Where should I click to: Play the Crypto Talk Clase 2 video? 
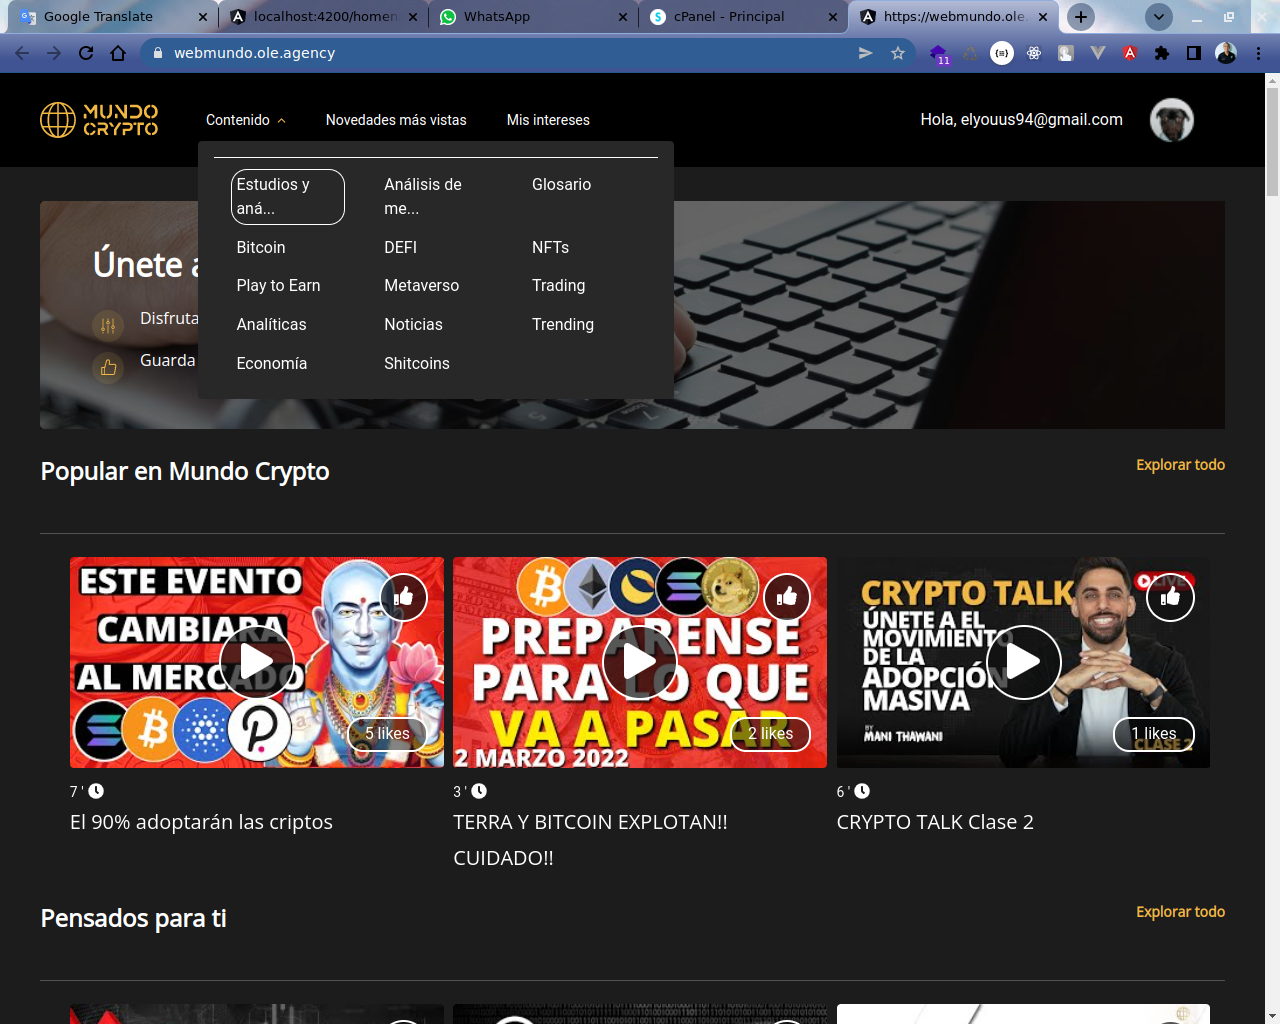point(1023,662)
